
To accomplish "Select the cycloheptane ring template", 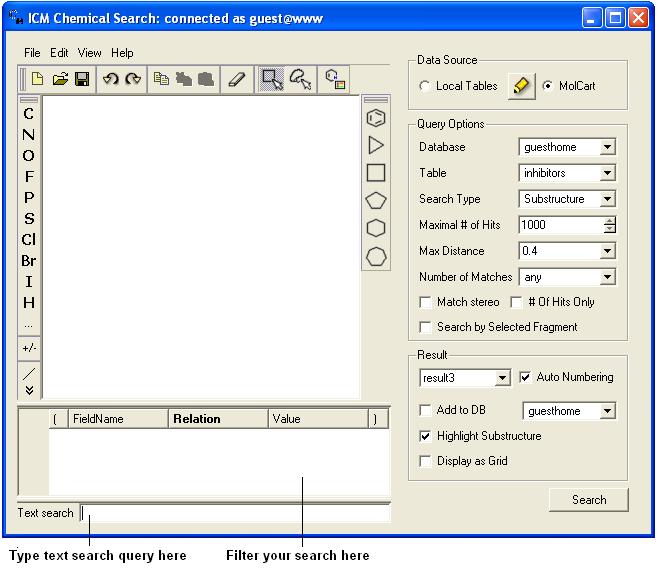I will tap(376, 256).
